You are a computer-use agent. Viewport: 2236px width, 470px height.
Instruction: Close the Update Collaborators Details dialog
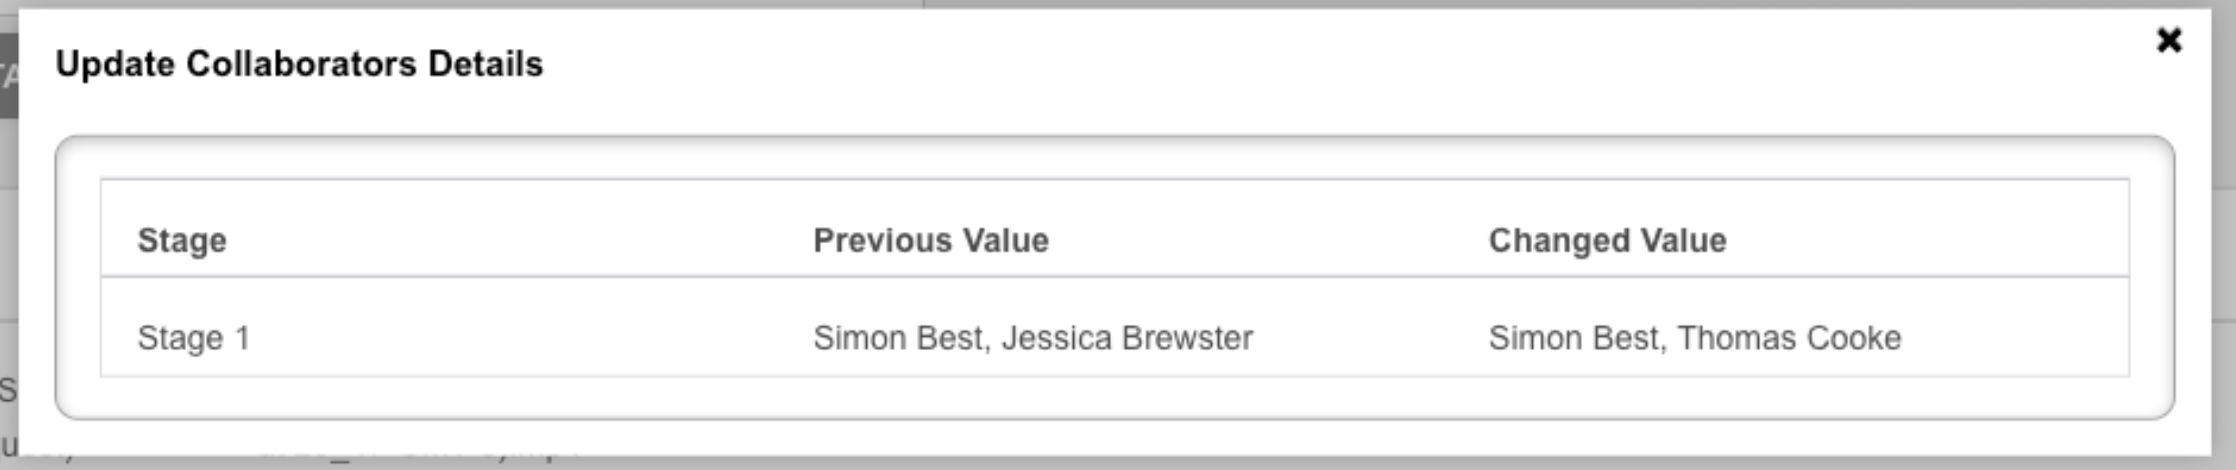tap(2169, 40)
